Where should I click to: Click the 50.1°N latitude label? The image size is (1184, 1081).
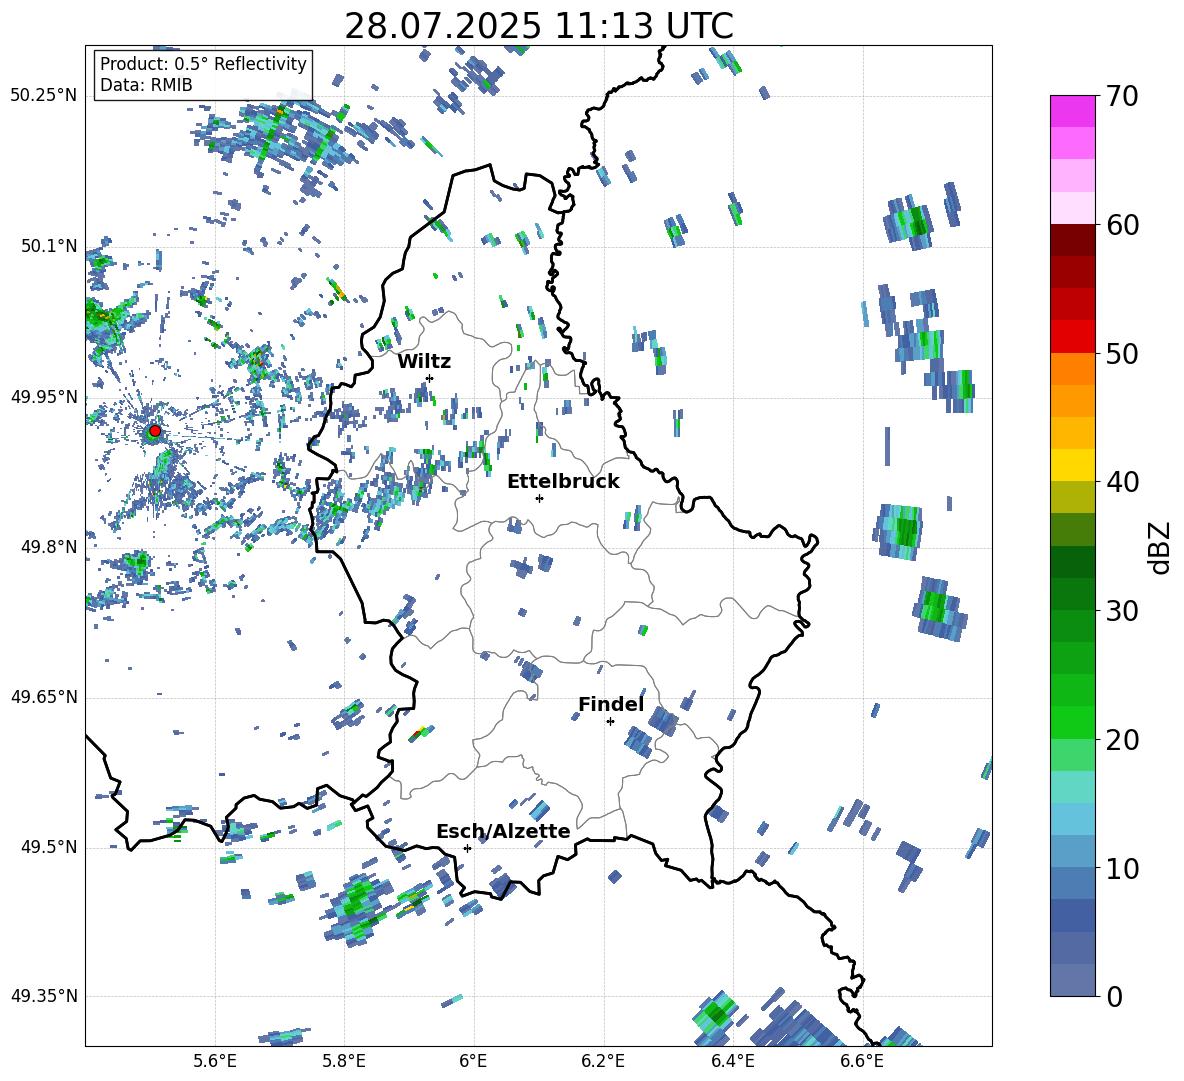(48, 246)
